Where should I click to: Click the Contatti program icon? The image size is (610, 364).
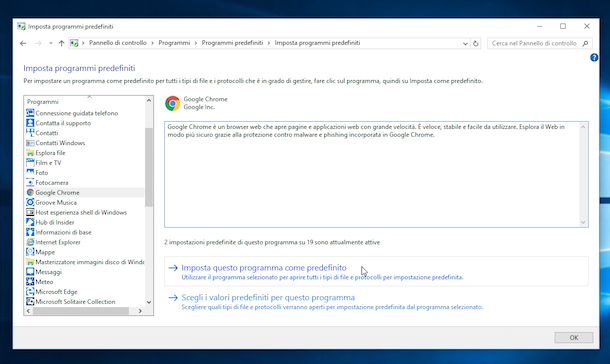pos(30,133)
